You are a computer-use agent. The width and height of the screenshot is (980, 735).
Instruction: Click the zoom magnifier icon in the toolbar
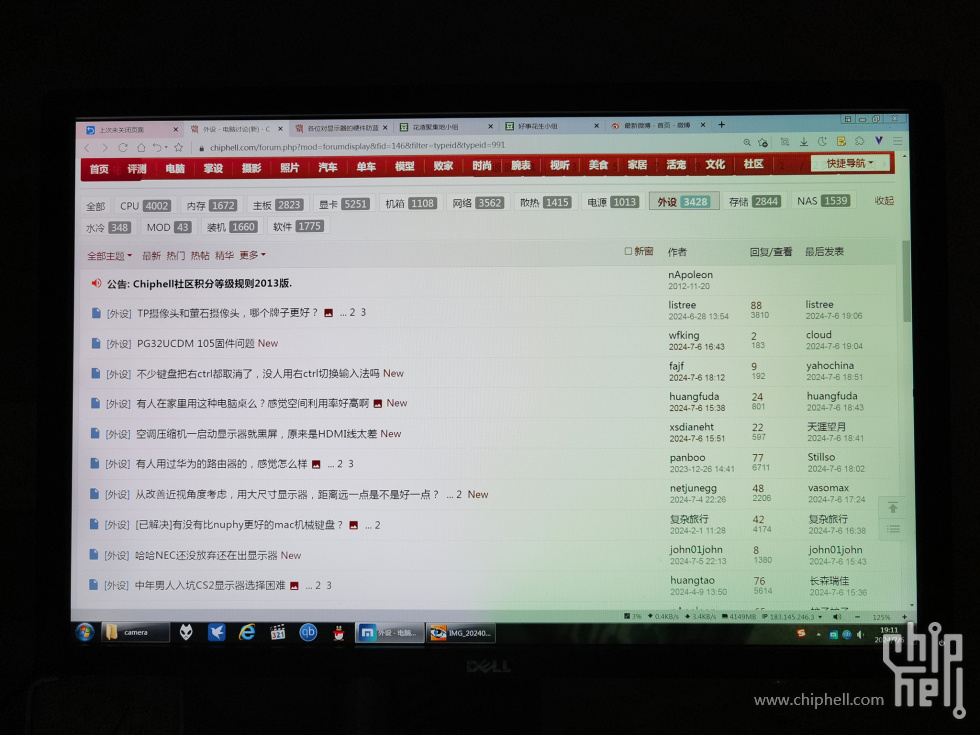pos(747,142)
